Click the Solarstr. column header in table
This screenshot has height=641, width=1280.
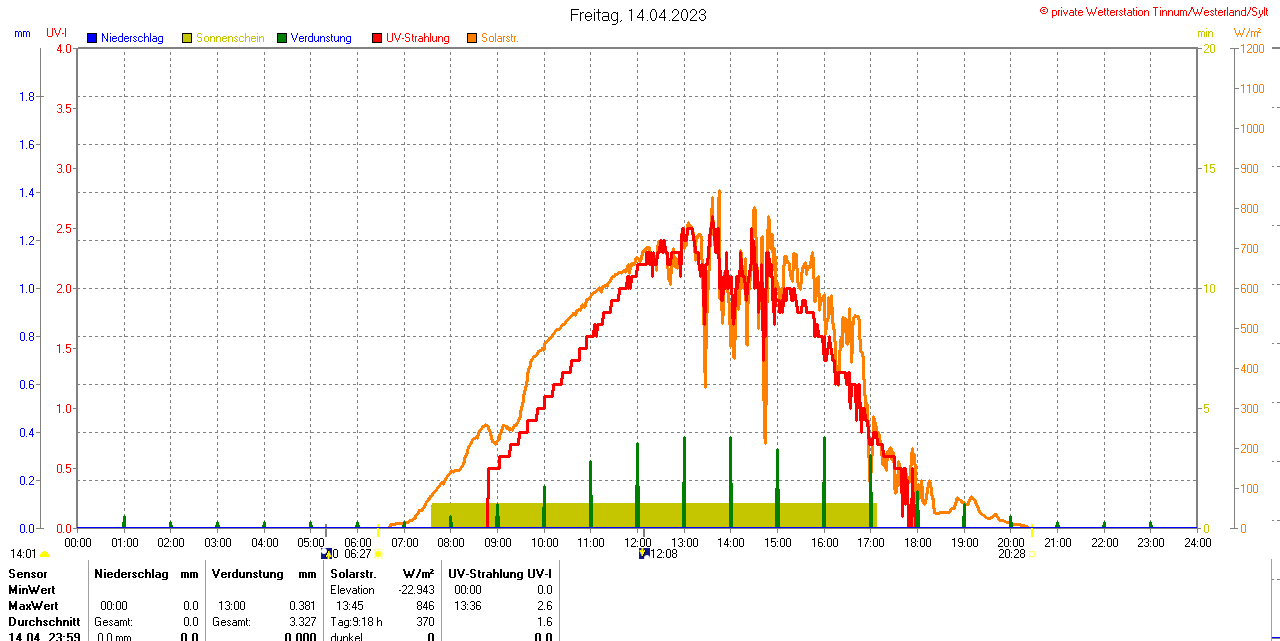point(353,574)
